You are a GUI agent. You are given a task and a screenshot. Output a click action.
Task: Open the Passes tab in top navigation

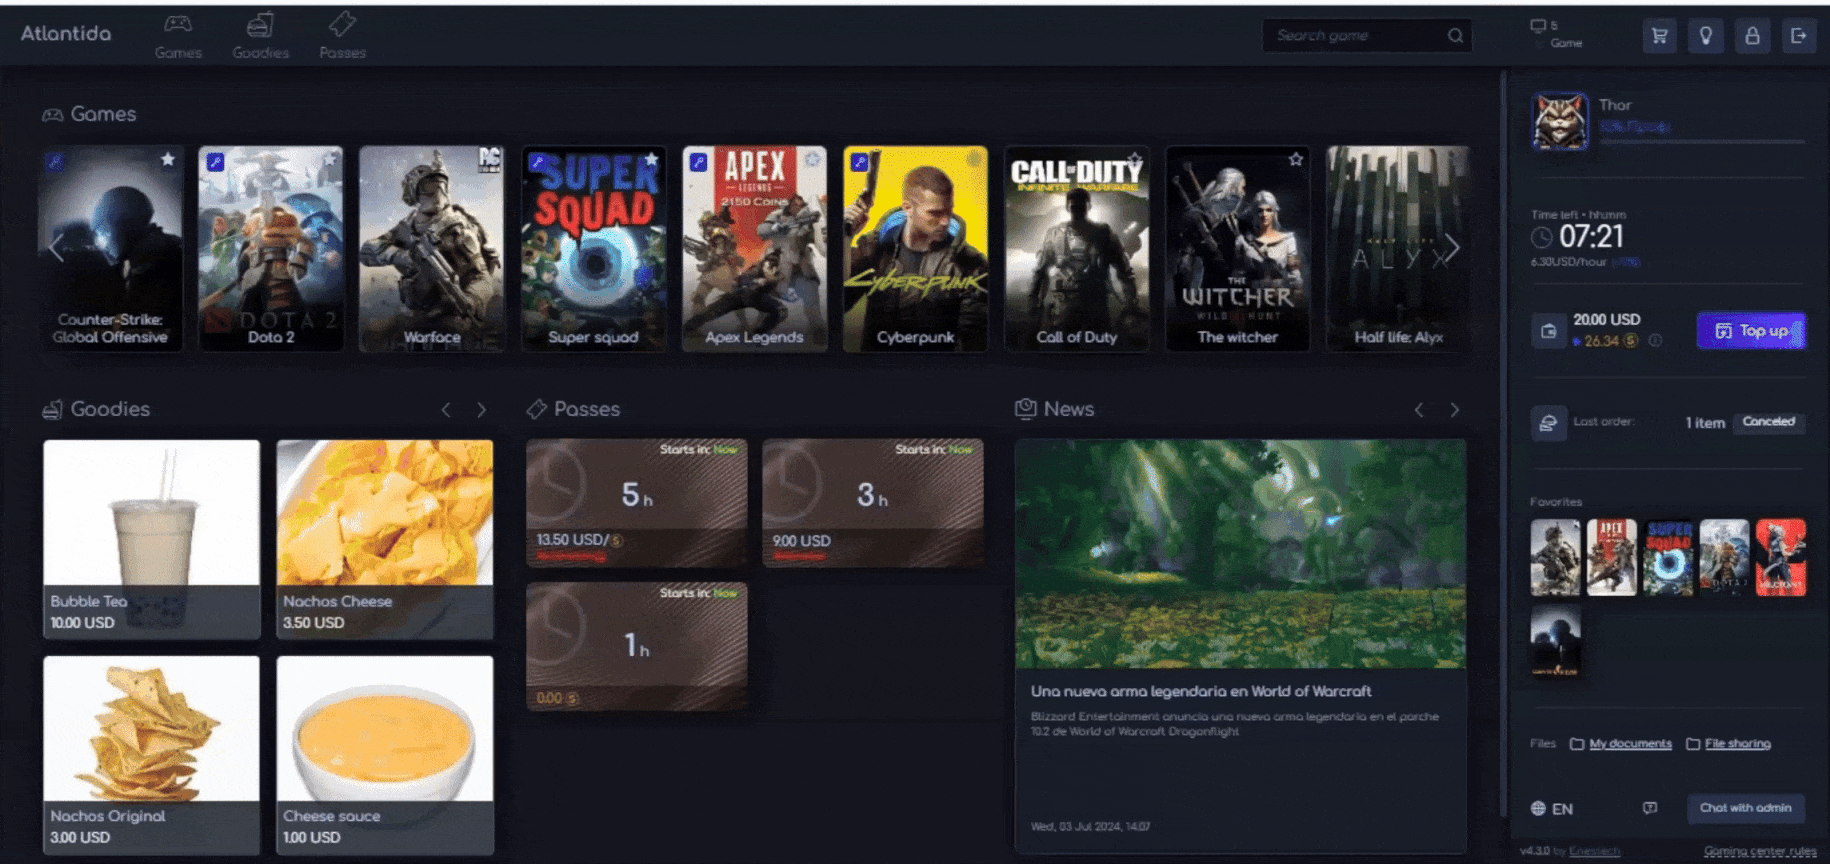click(342, 36)
